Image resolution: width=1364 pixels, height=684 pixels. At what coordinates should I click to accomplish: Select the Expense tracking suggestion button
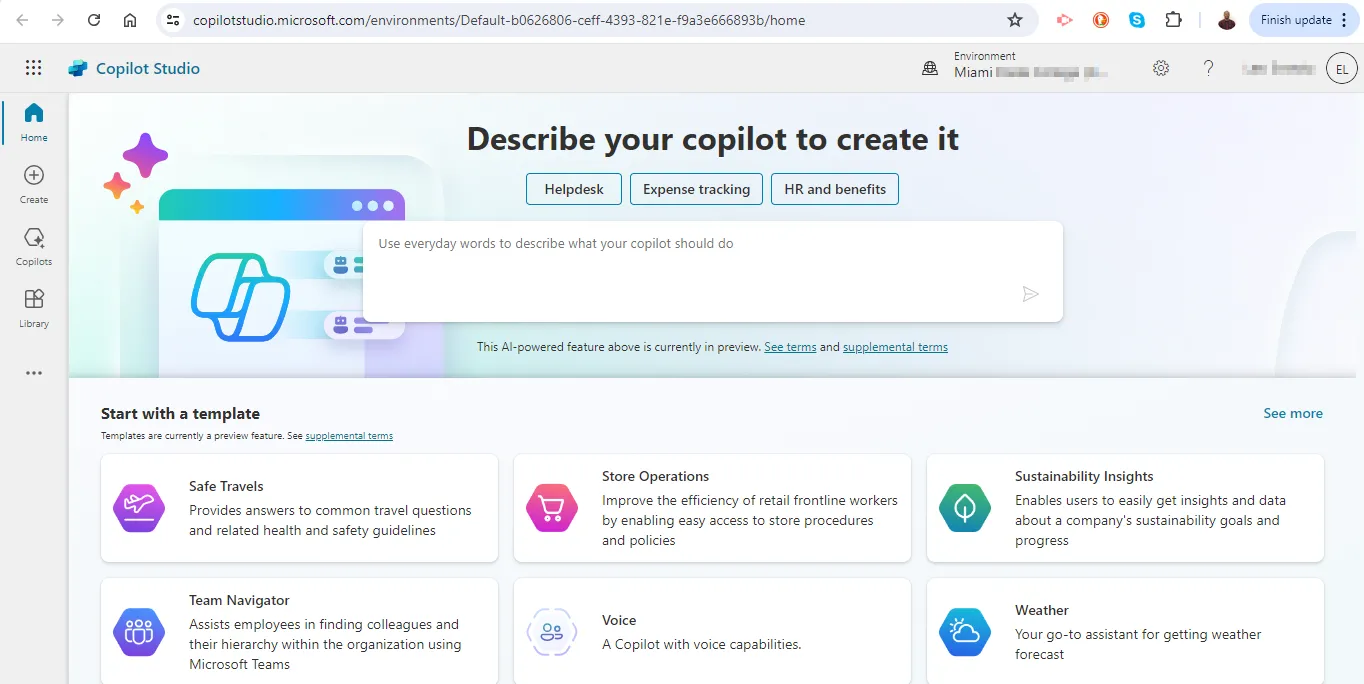[x=696, y=189]
